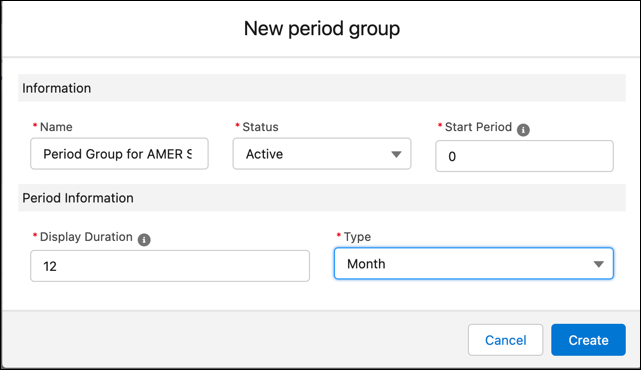Viewport: 641px width, 370px height.
Task: Click the Display Duration label text
Action: coord(86,237)
